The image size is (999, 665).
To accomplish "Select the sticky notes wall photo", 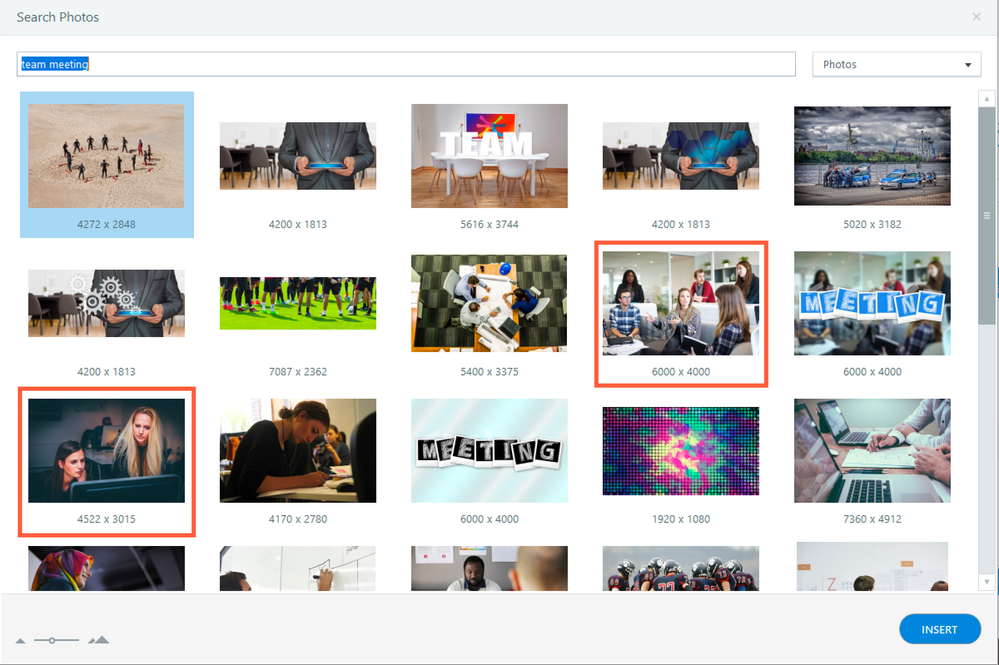I will 872,567.
